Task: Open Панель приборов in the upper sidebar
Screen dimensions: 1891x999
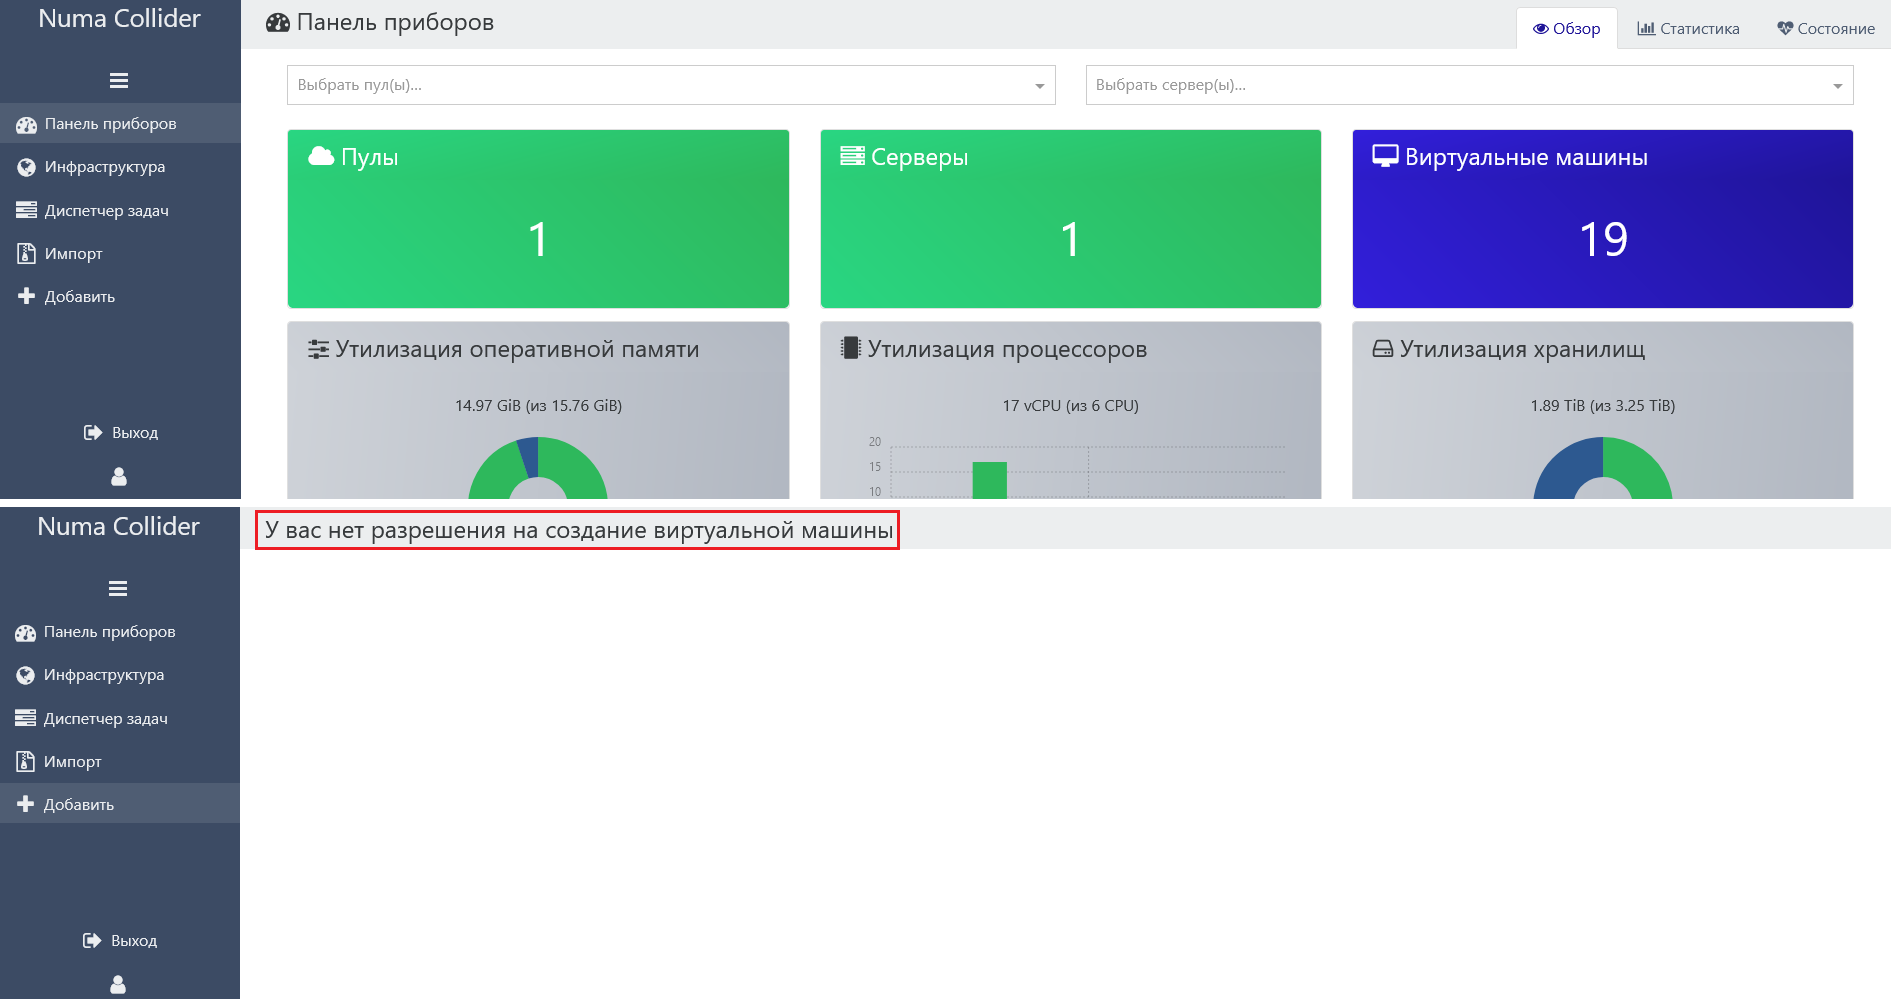Action: [120, 124]
